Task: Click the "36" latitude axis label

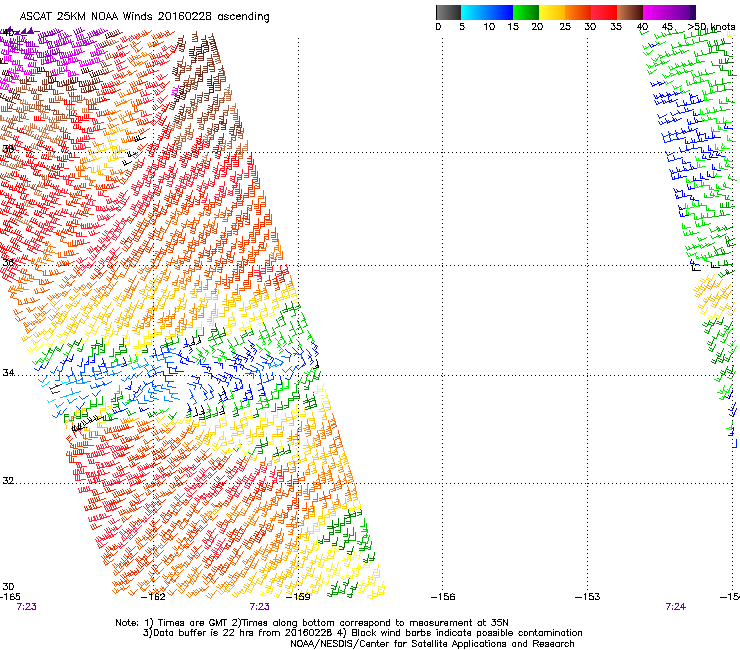Action: click(8, 262)
